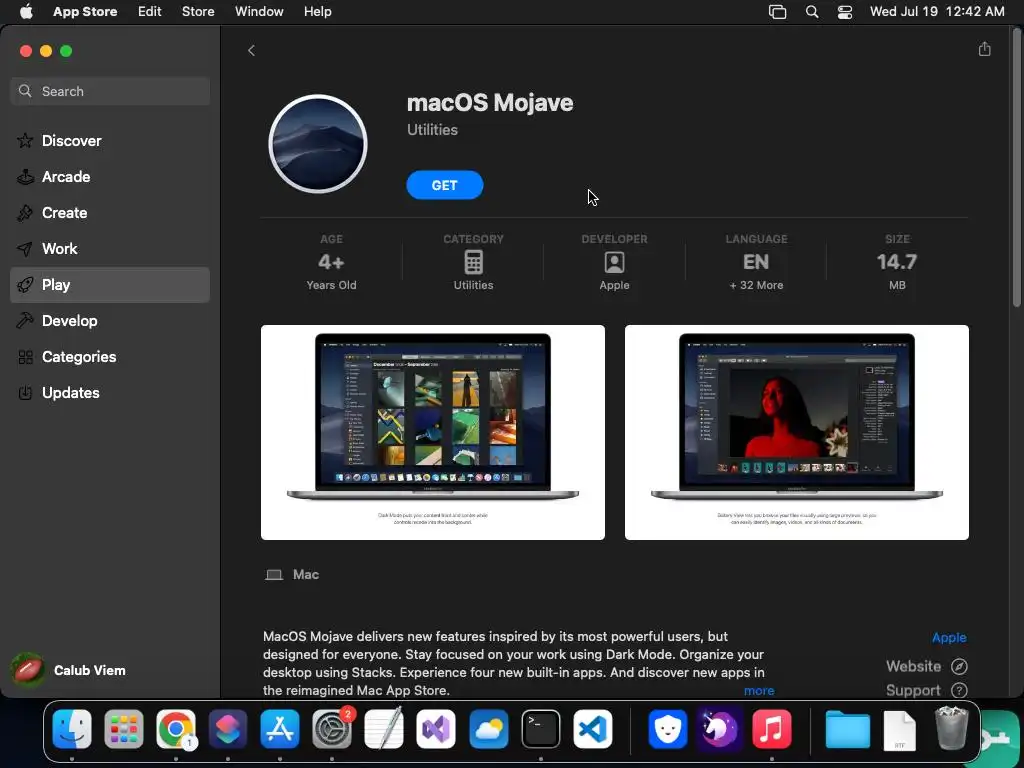This screenshot has width=1024, height=768.
Task: Select Updates in the sidebar
Action: 110,392
